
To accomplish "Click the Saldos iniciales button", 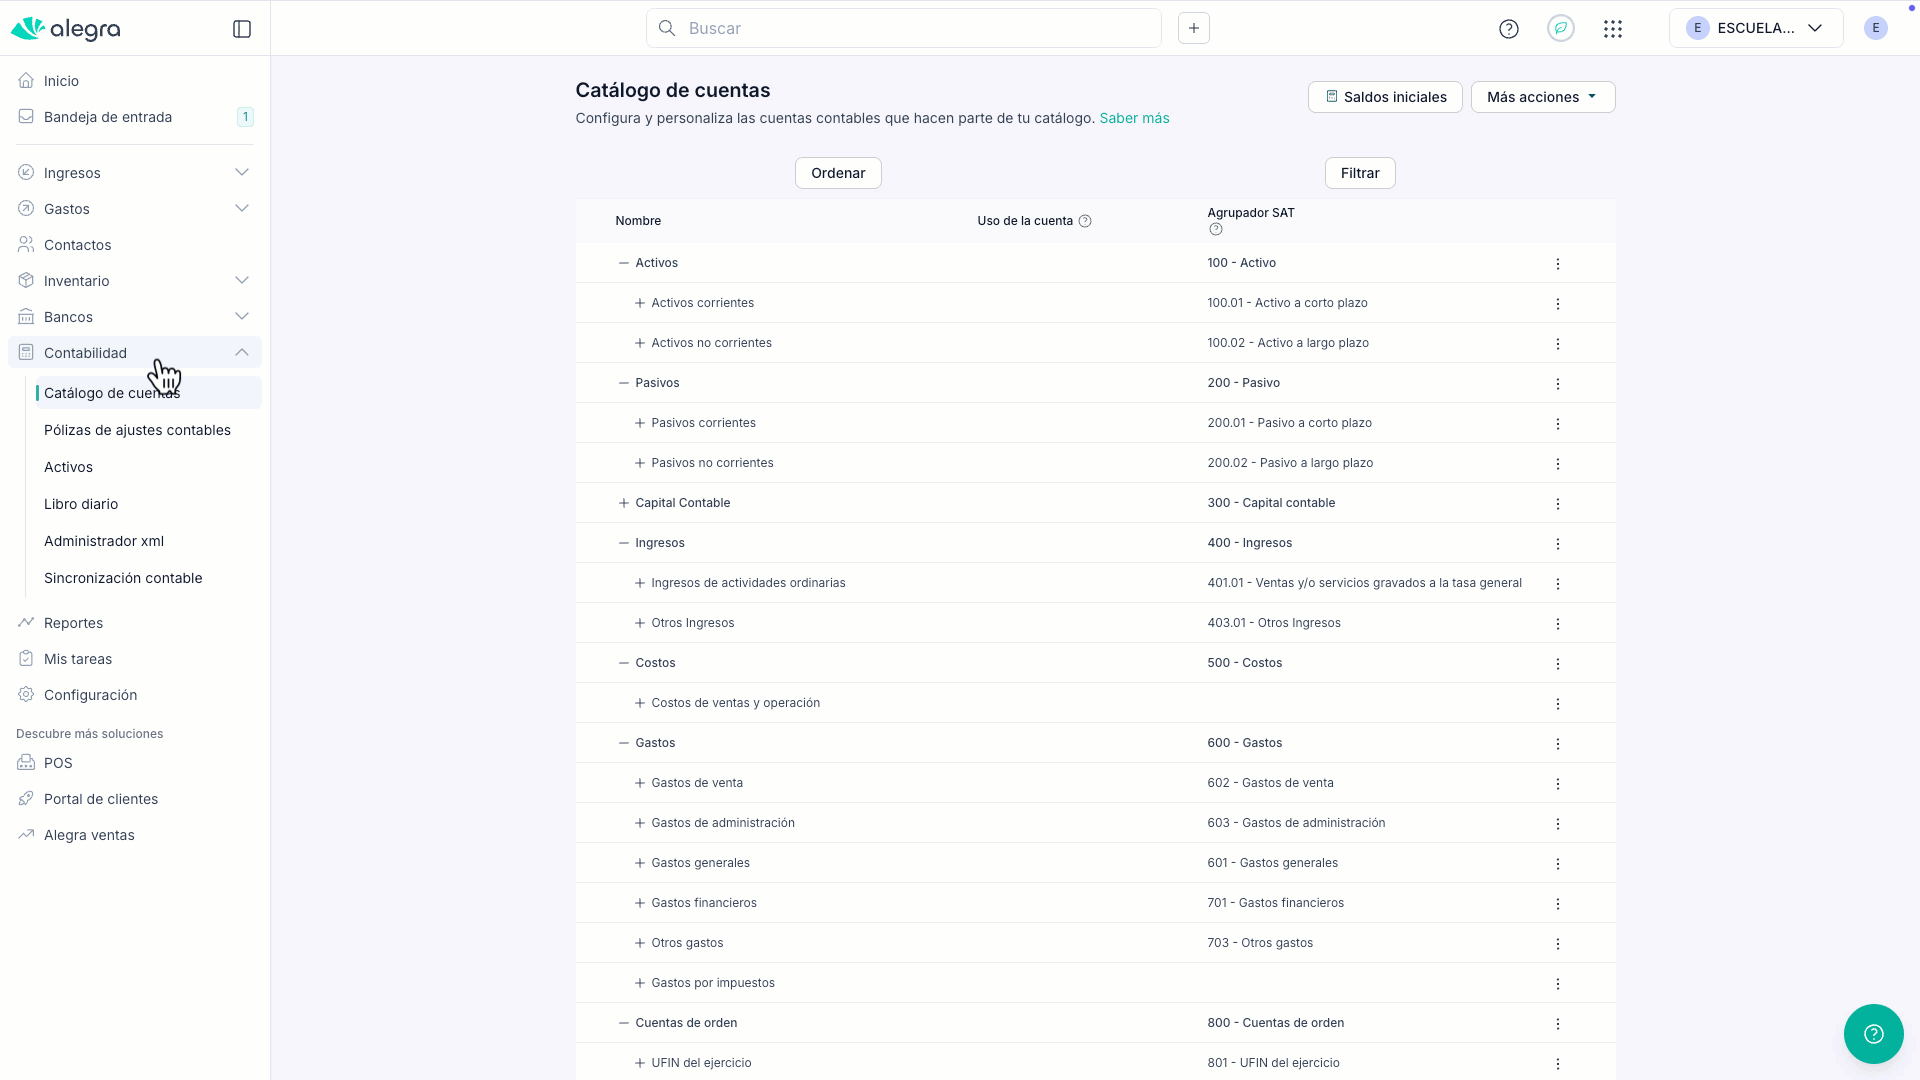I will [1385, 97].
